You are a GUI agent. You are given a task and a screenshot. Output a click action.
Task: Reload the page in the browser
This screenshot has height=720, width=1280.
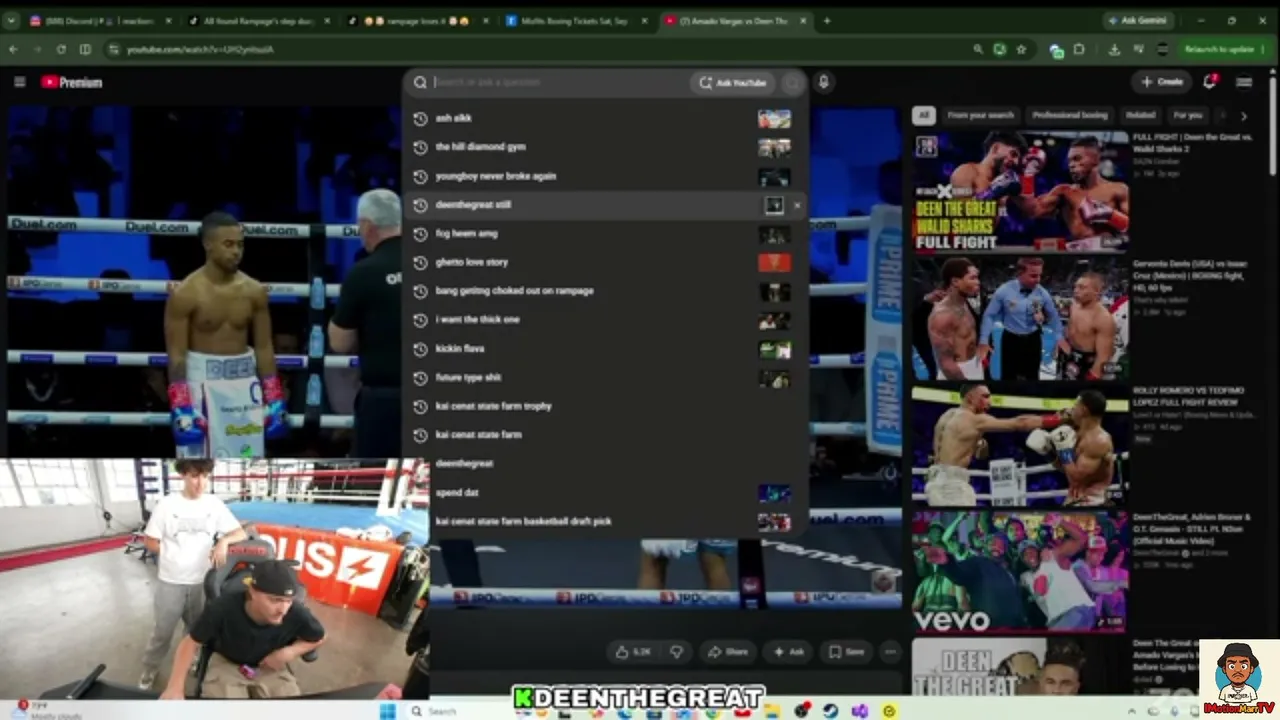(x=61, y=49)
